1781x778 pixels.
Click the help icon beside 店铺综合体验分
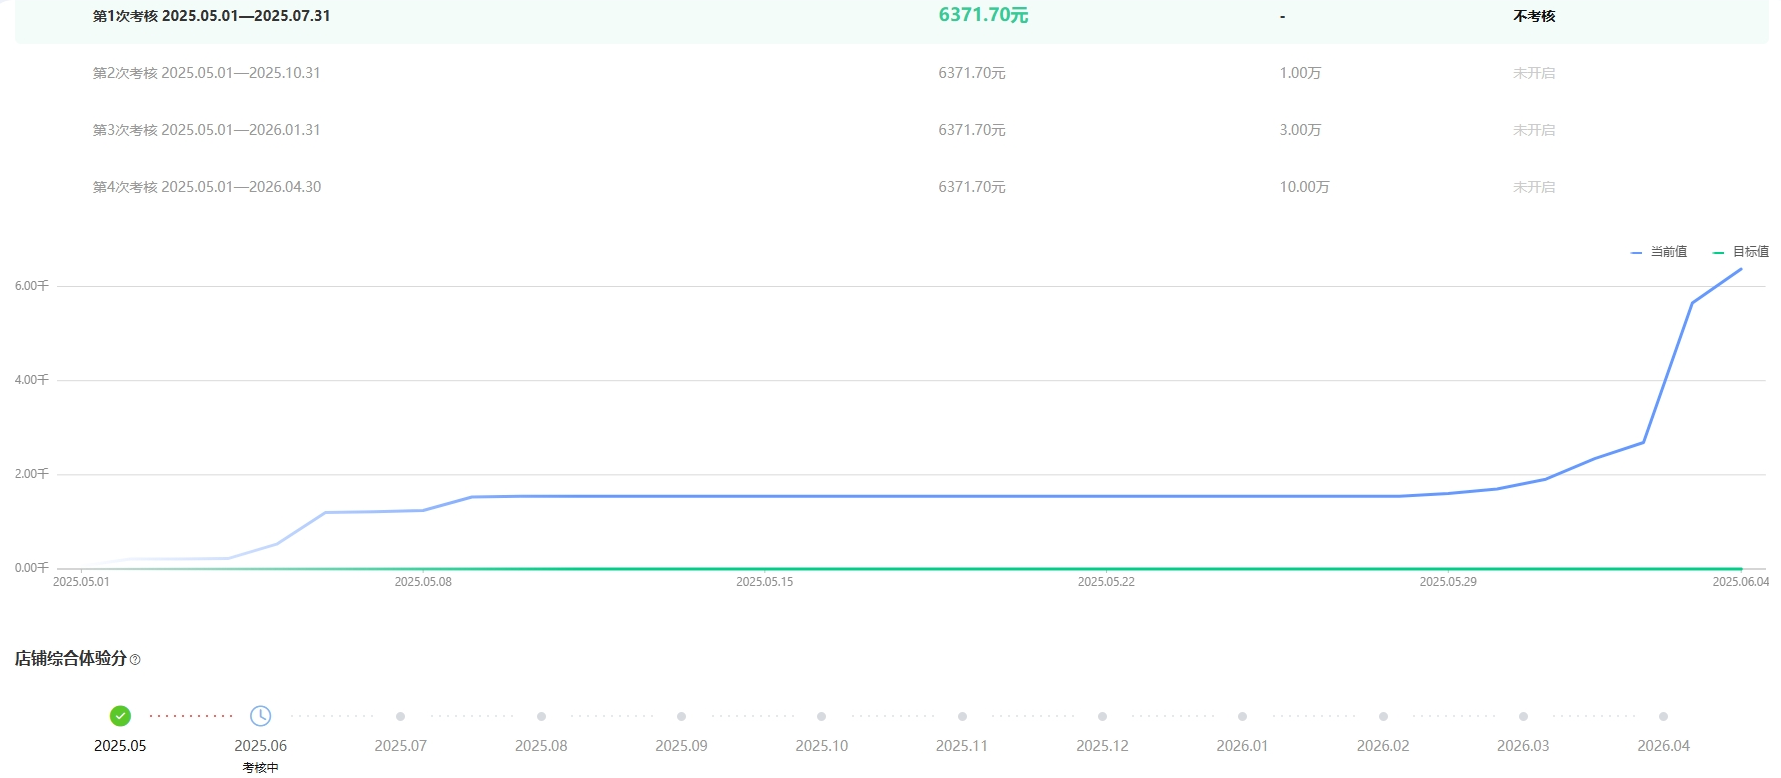click(135, 660)
